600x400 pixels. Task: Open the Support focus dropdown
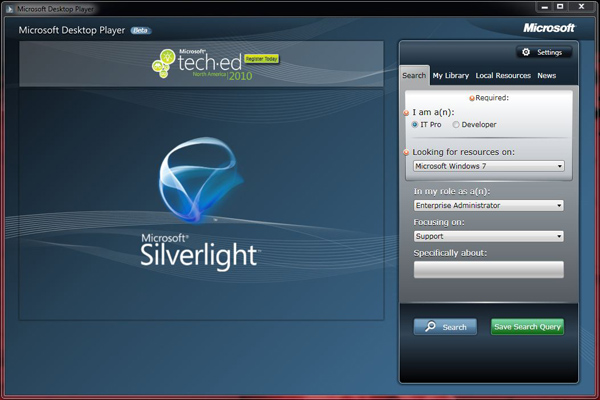[489, 236]
